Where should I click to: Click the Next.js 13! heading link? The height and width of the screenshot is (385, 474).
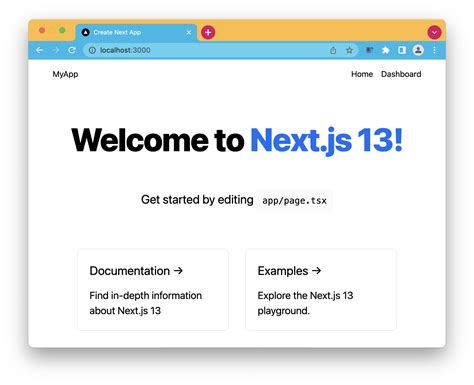326,140
